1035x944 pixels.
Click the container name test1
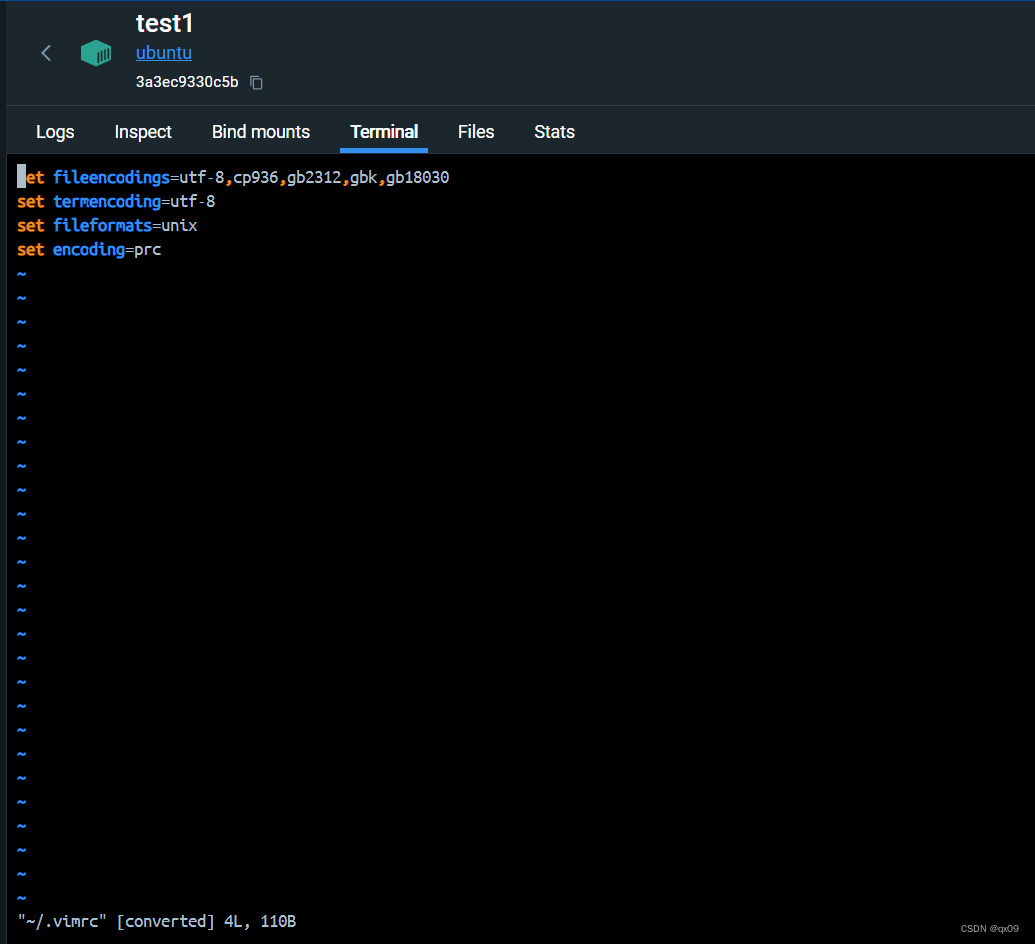tap(164, 23)
